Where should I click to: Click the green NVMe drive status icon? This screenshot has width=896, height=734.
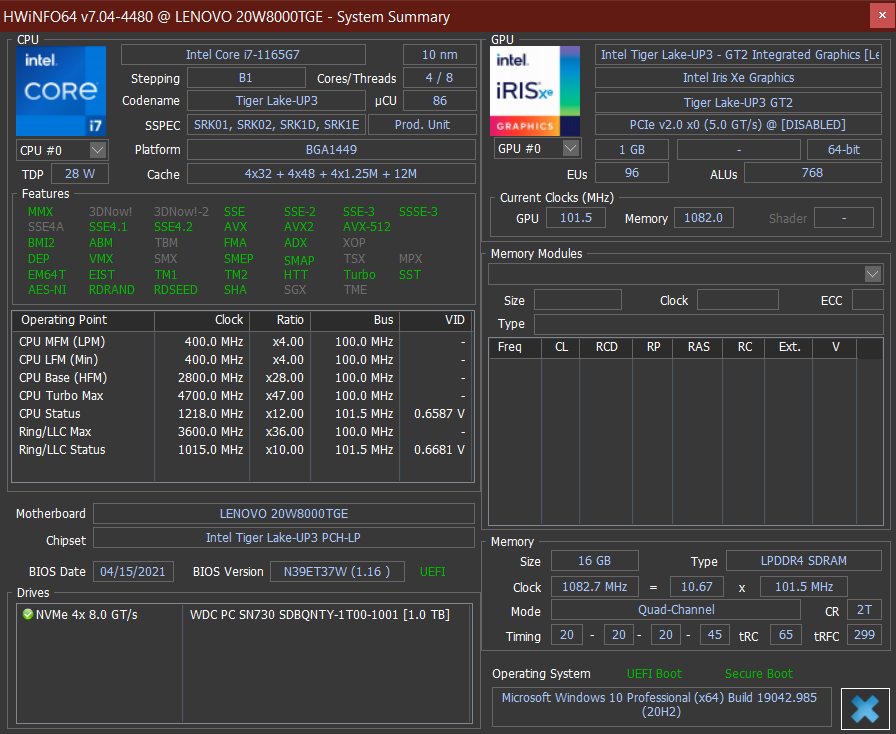(27, 614)
